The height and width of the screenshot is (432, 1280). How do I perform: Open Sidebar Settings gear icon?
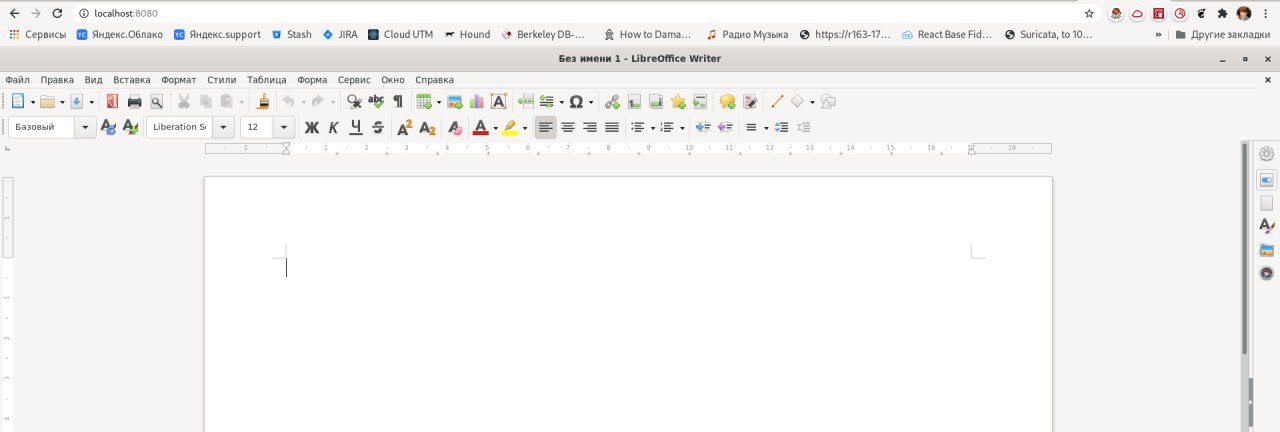pyautogui.click(x=1266, y=154)
